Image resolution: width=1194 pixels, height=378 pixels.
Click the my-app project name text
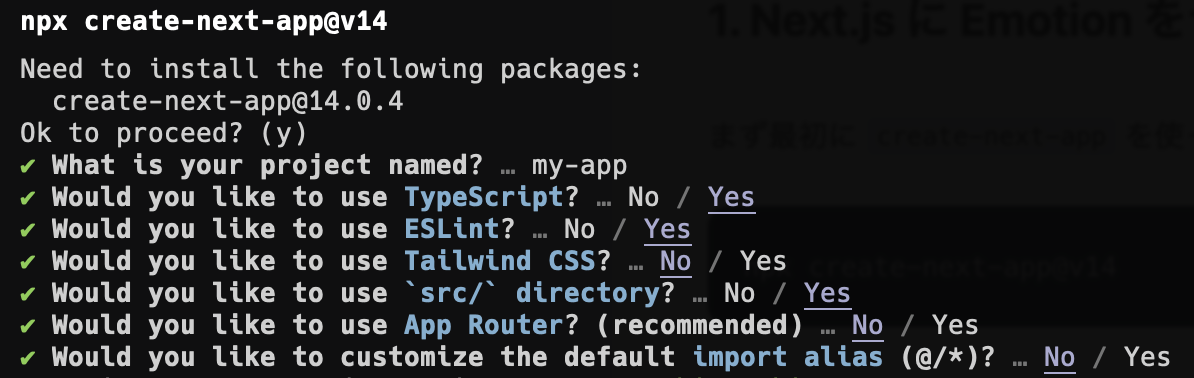(579, 165)
